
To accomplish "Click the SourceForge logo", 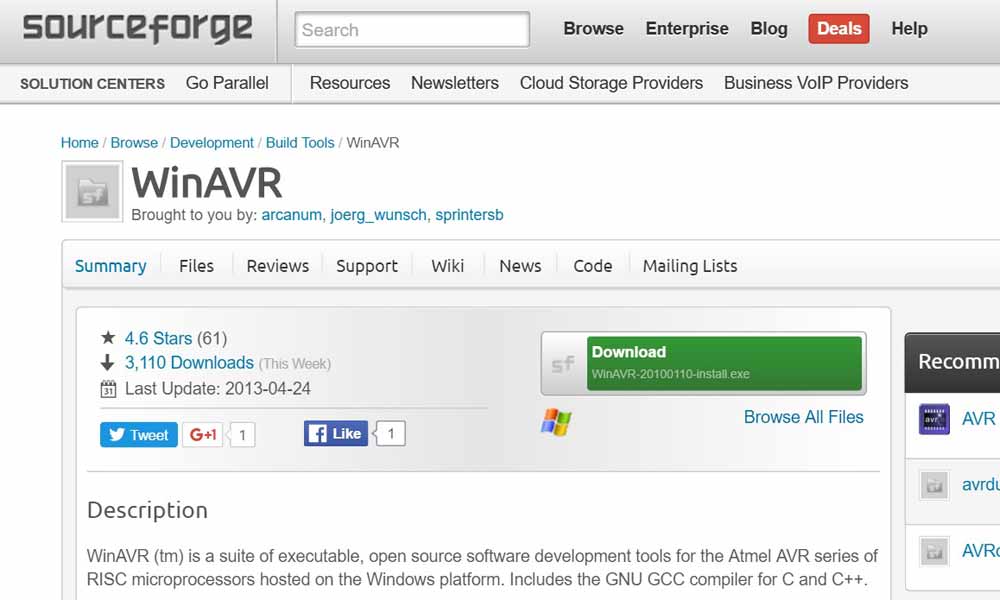I will pyautogui.click(x=138, y=28).
